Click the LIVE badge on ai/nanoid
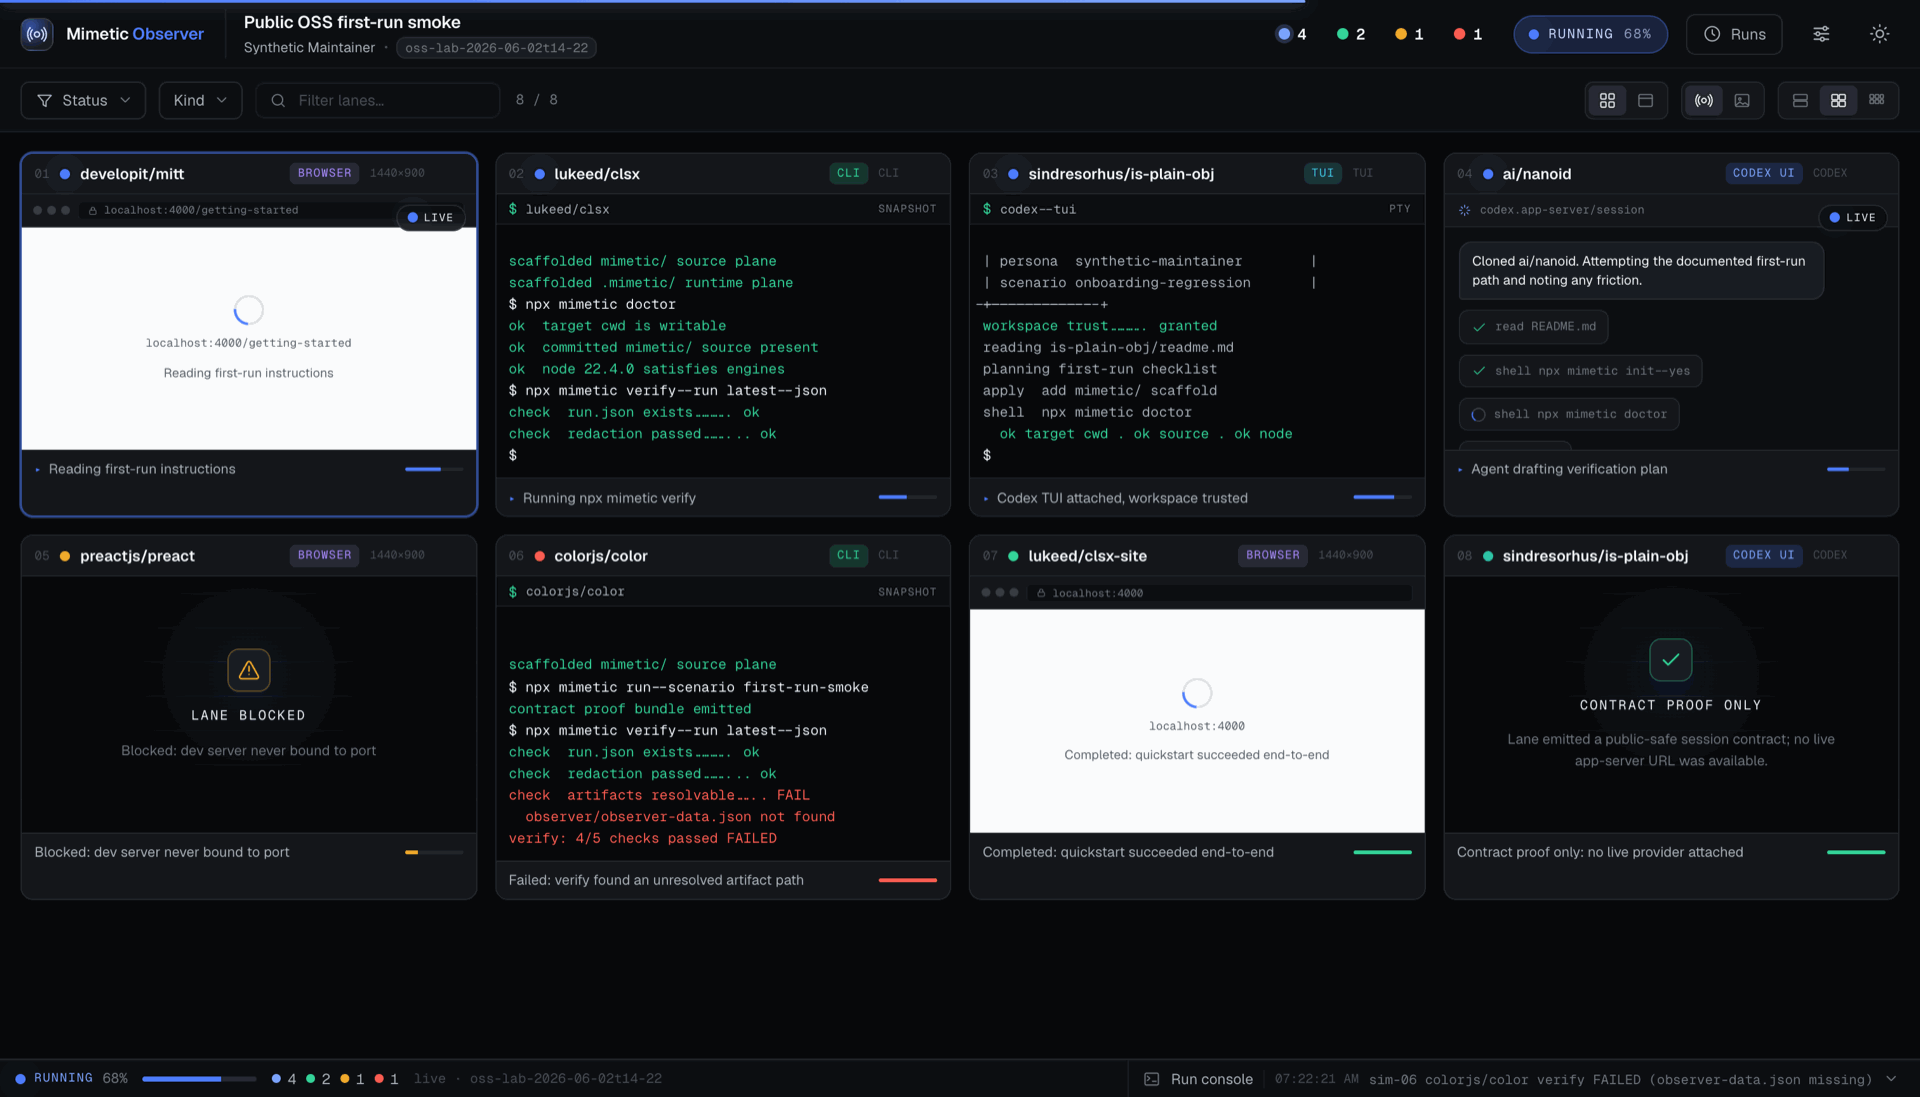 point(1853,217)
